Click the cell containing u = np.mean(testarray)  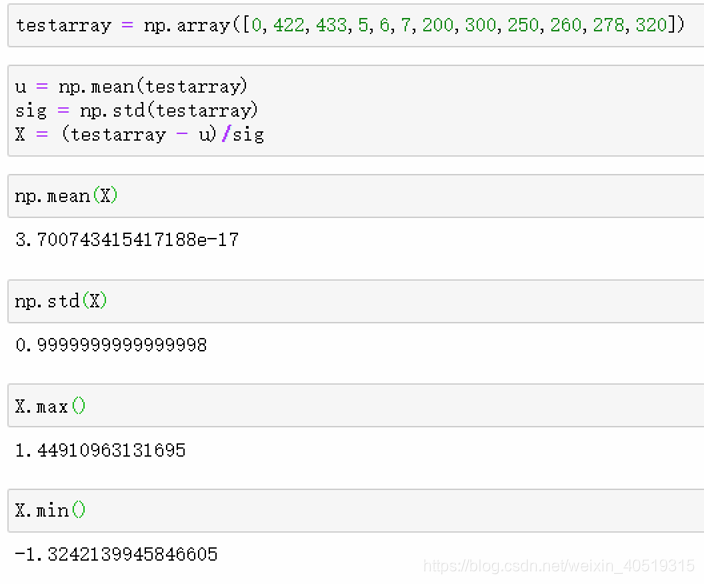point(356,110)
